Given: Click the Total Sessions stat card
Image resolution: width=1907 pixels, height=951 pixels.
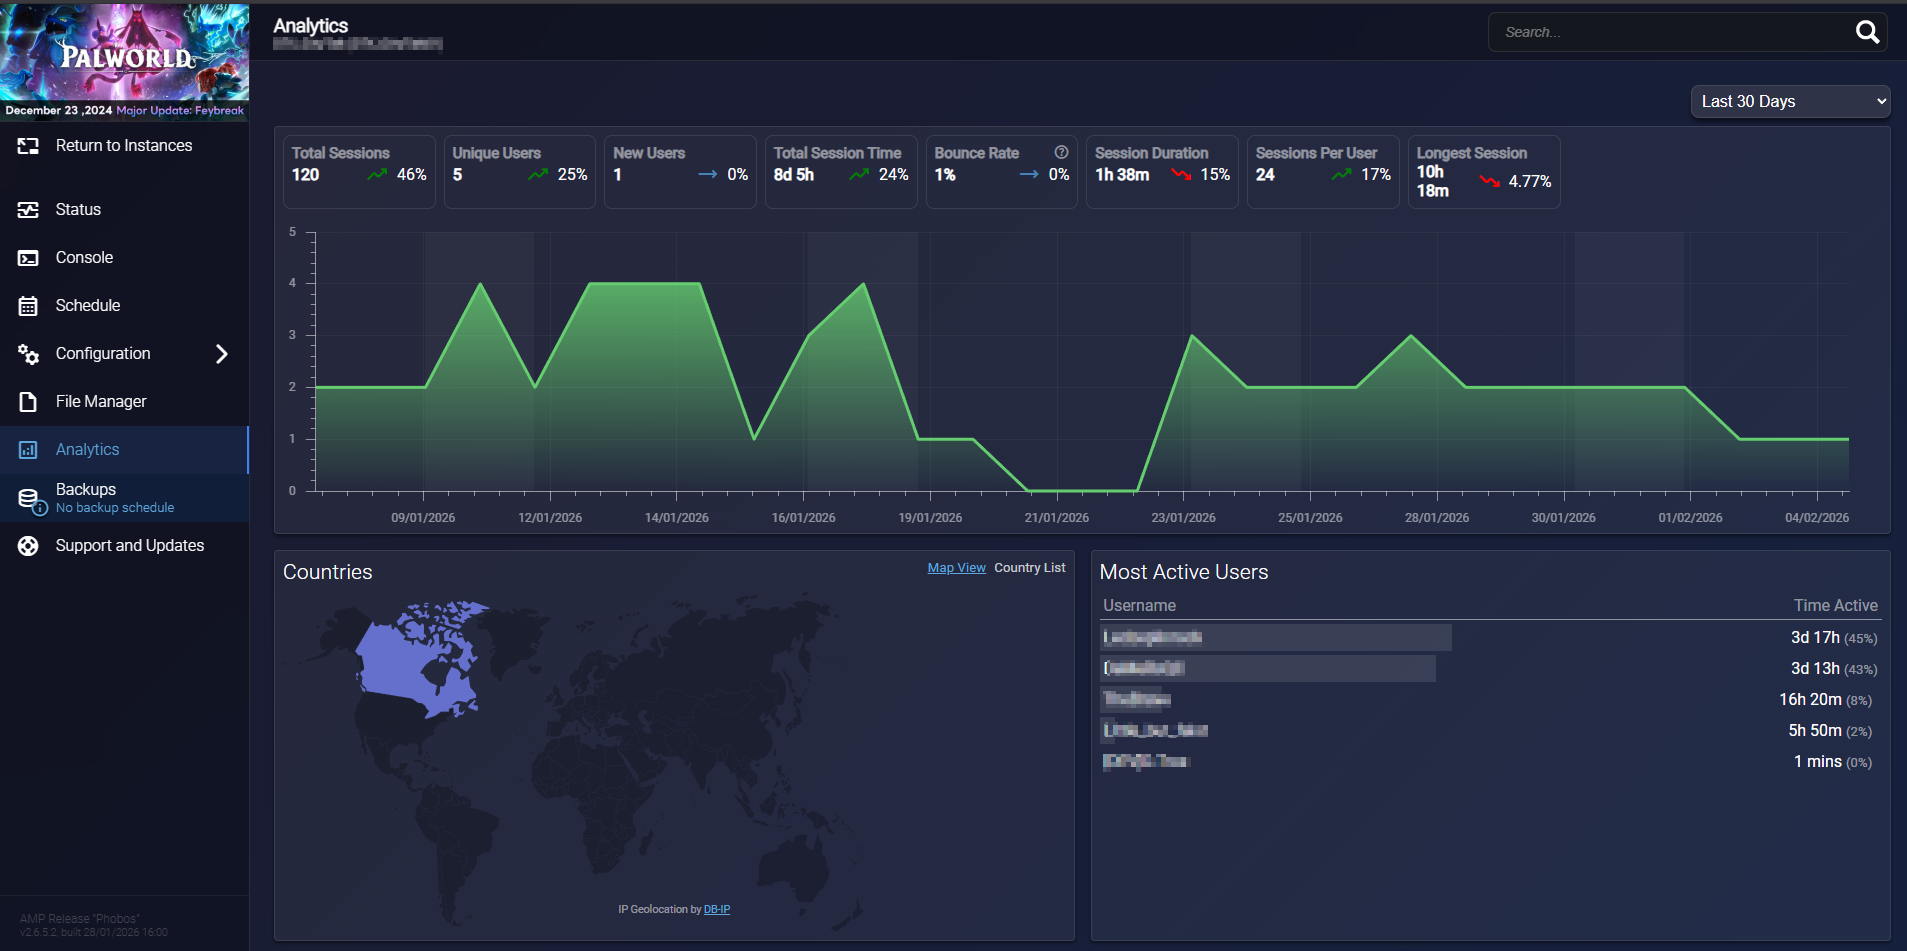Looking at the screenshot, I should click(x=359, y=172).
